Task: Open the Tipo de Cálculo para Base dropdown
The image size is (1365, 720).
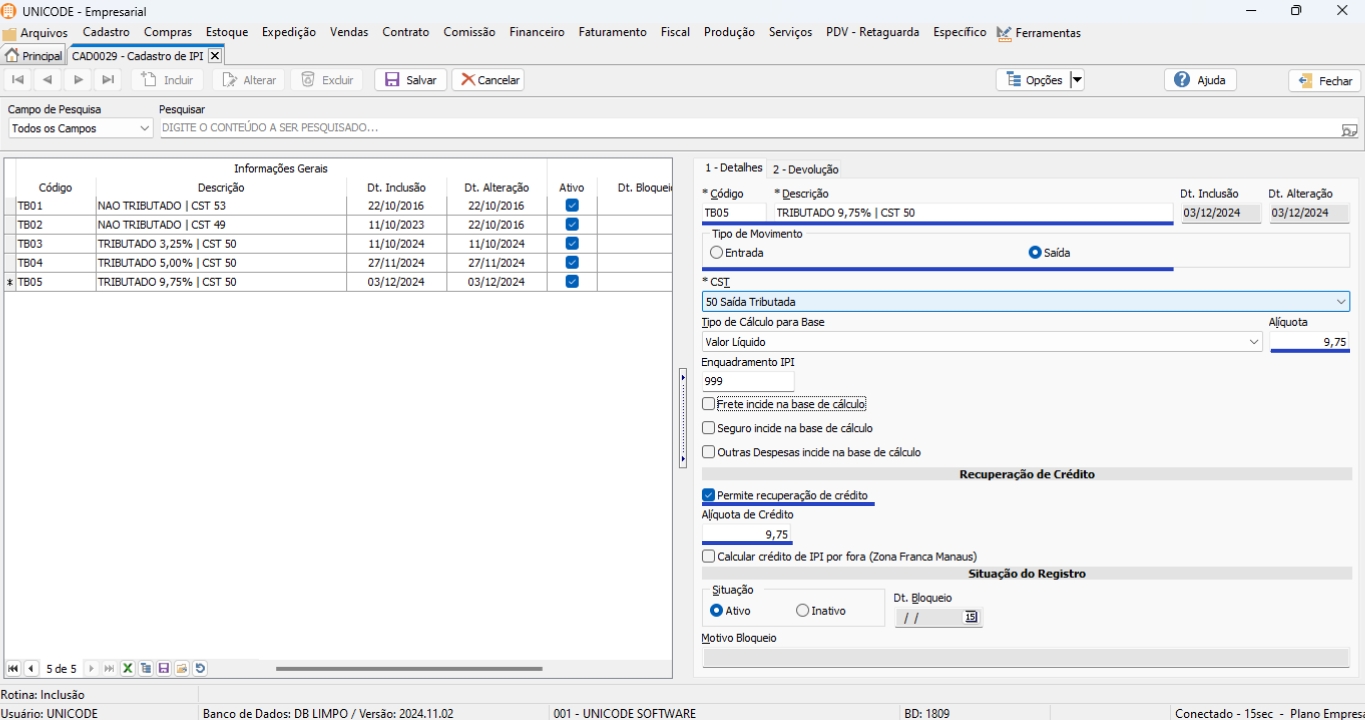Action: (1254, 342)
